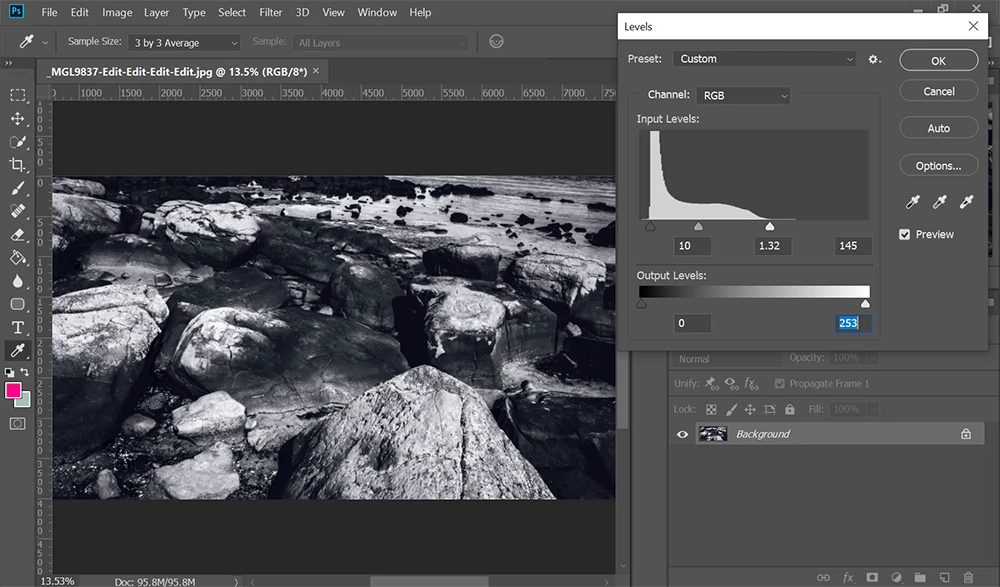Click the black point eyedropper in Levels
Screen dimensions: 1000x587
coord(912,202)
